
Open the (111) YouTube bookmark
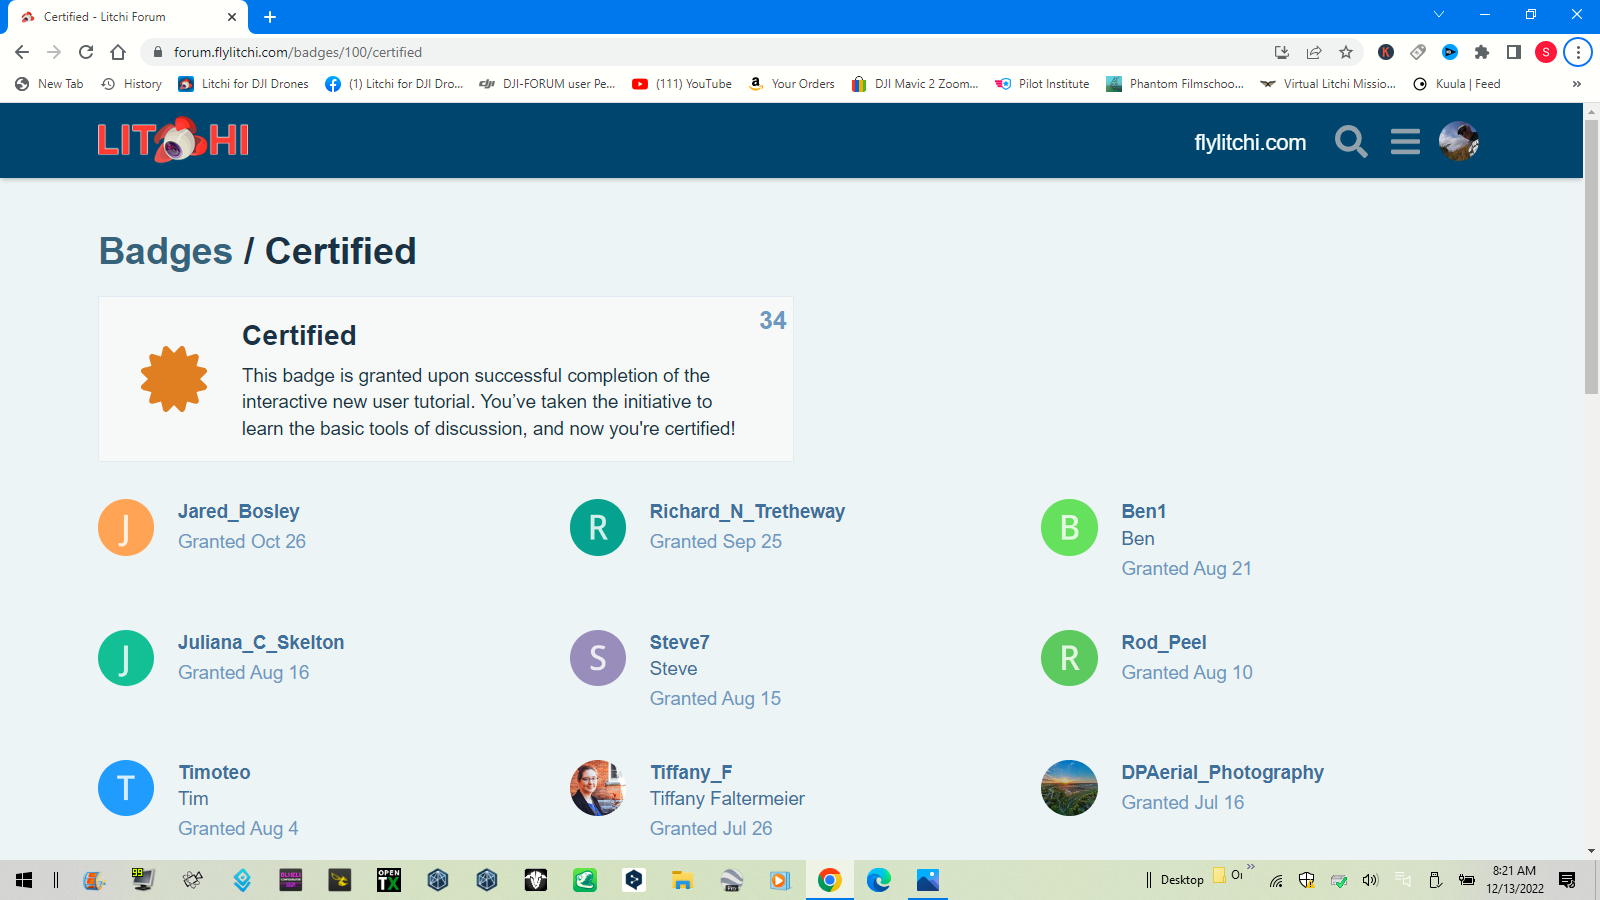(681, 84)
